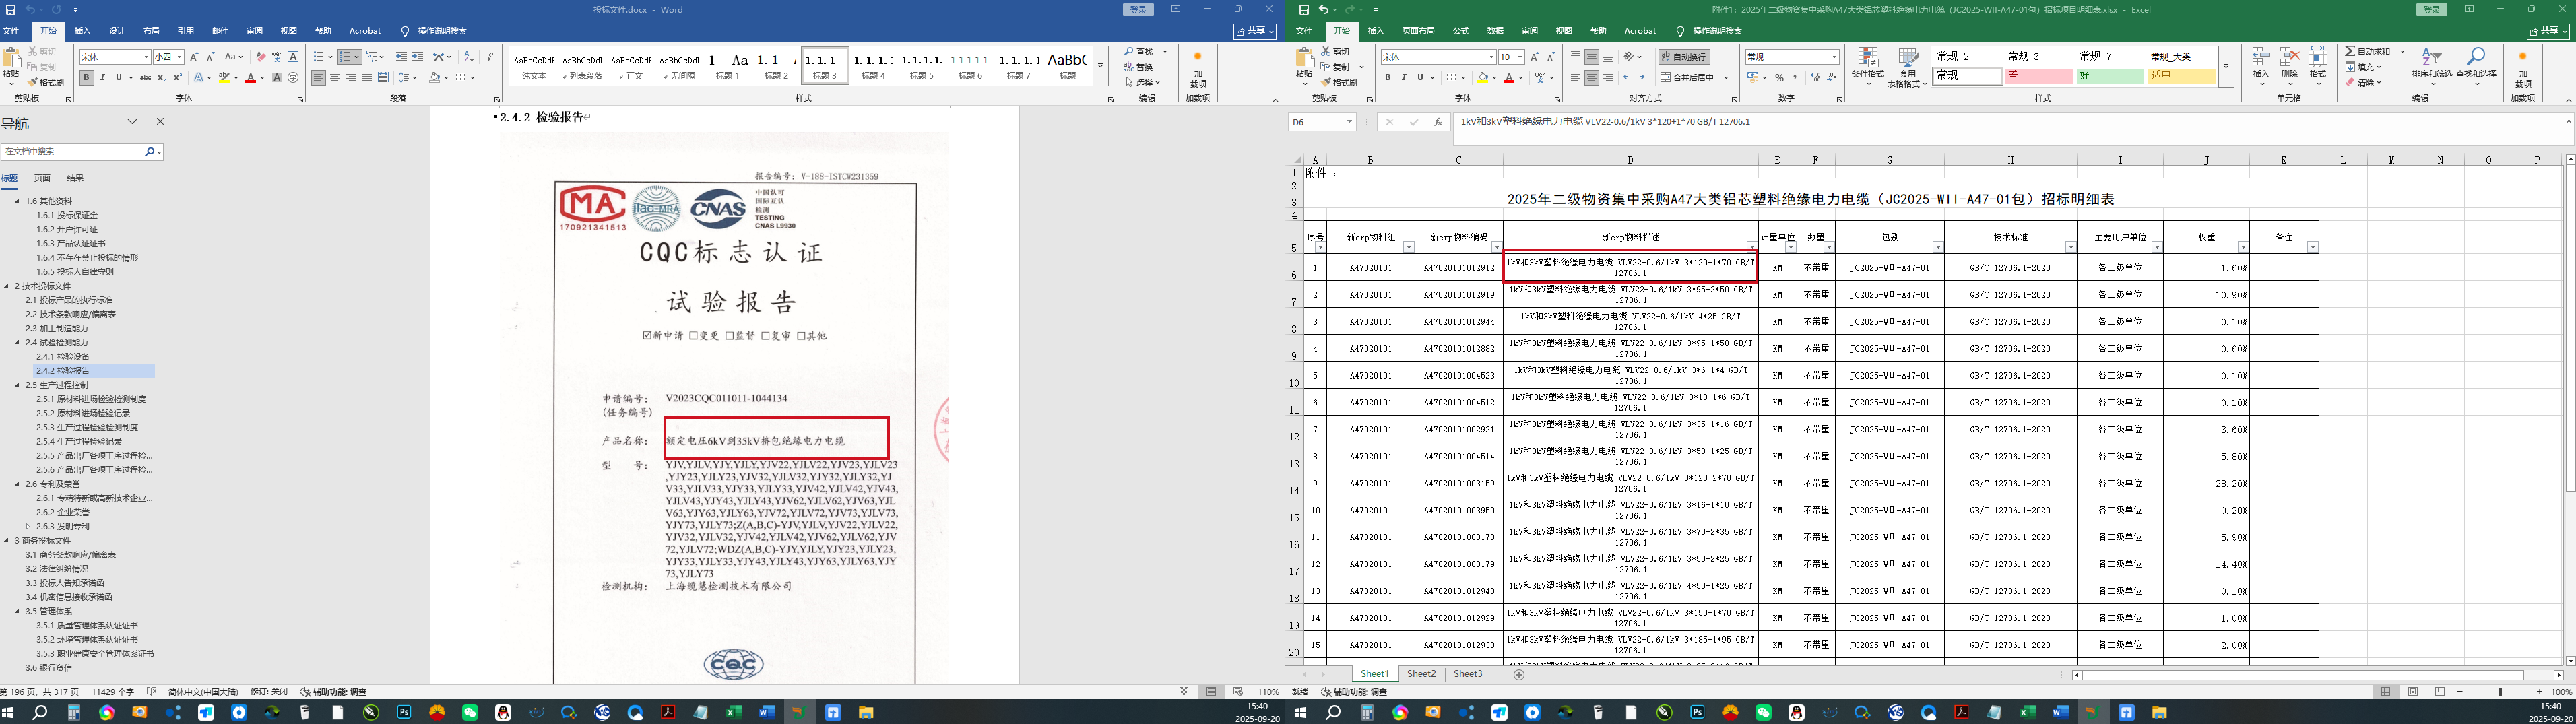Viewport: 2576px width, 724px height.
Task: Click the percent style icon in Excel
Action: (x=1779, y=78)
